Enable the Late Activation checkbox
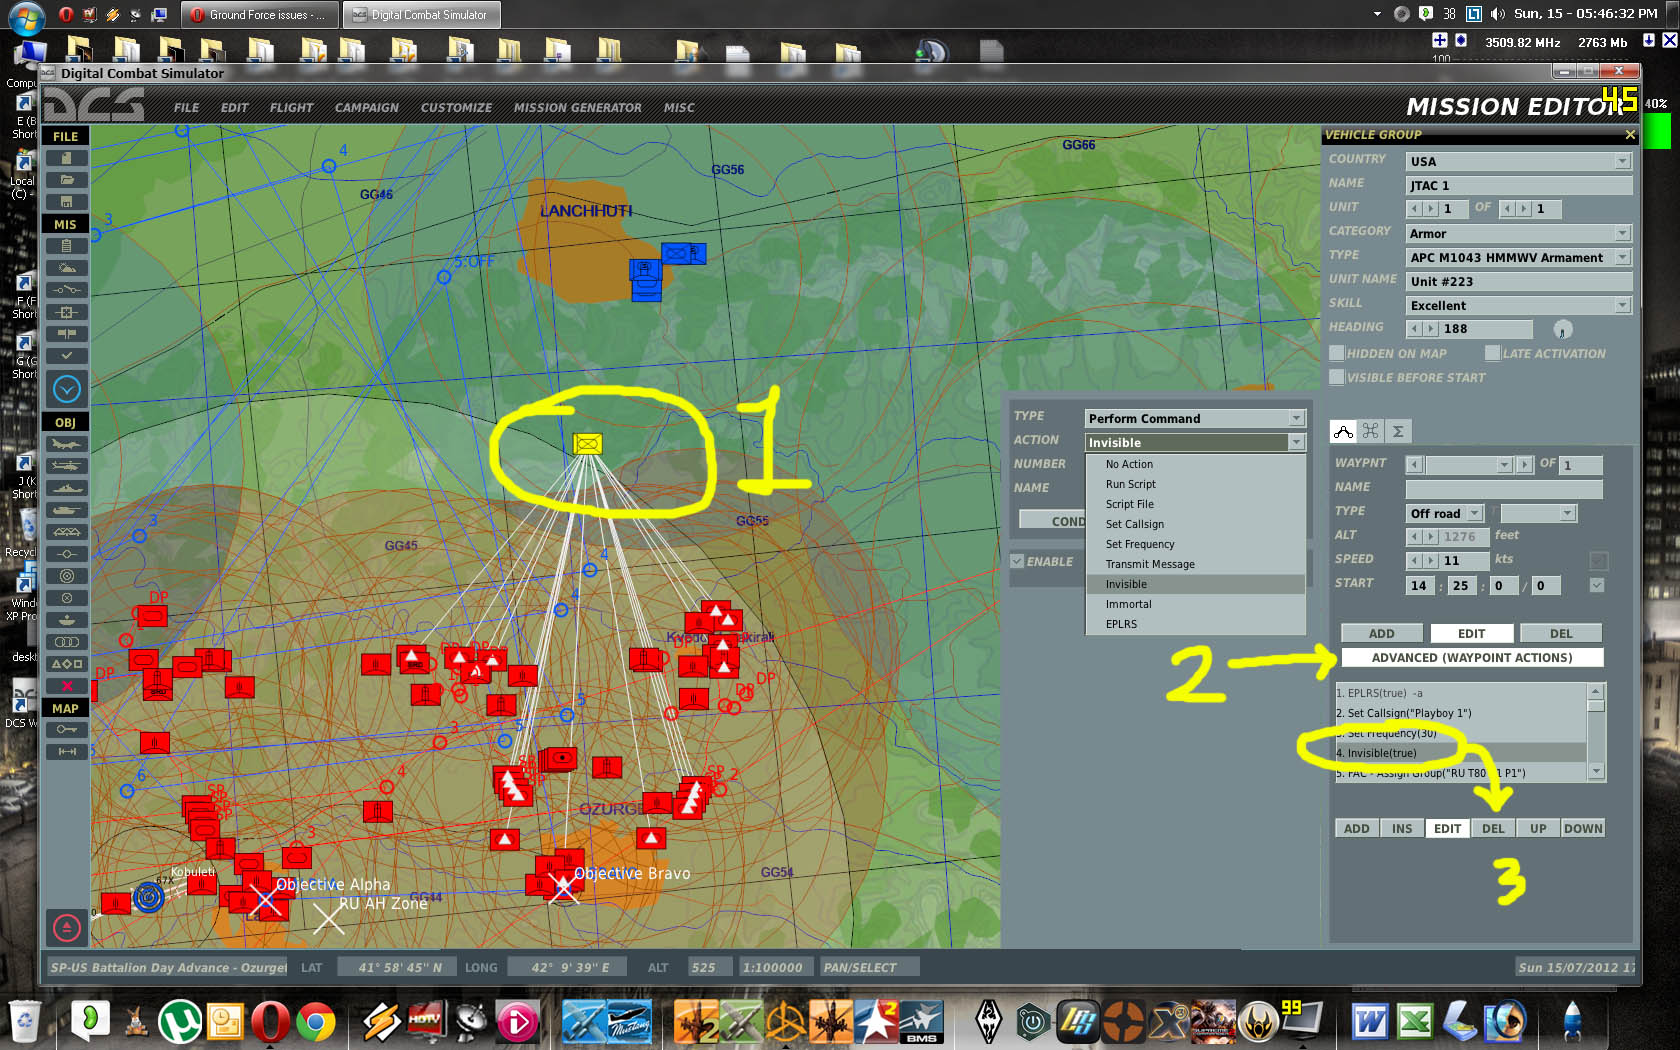The height and width of the screenshot is (1050, 1680). [x=1493, y=353]
